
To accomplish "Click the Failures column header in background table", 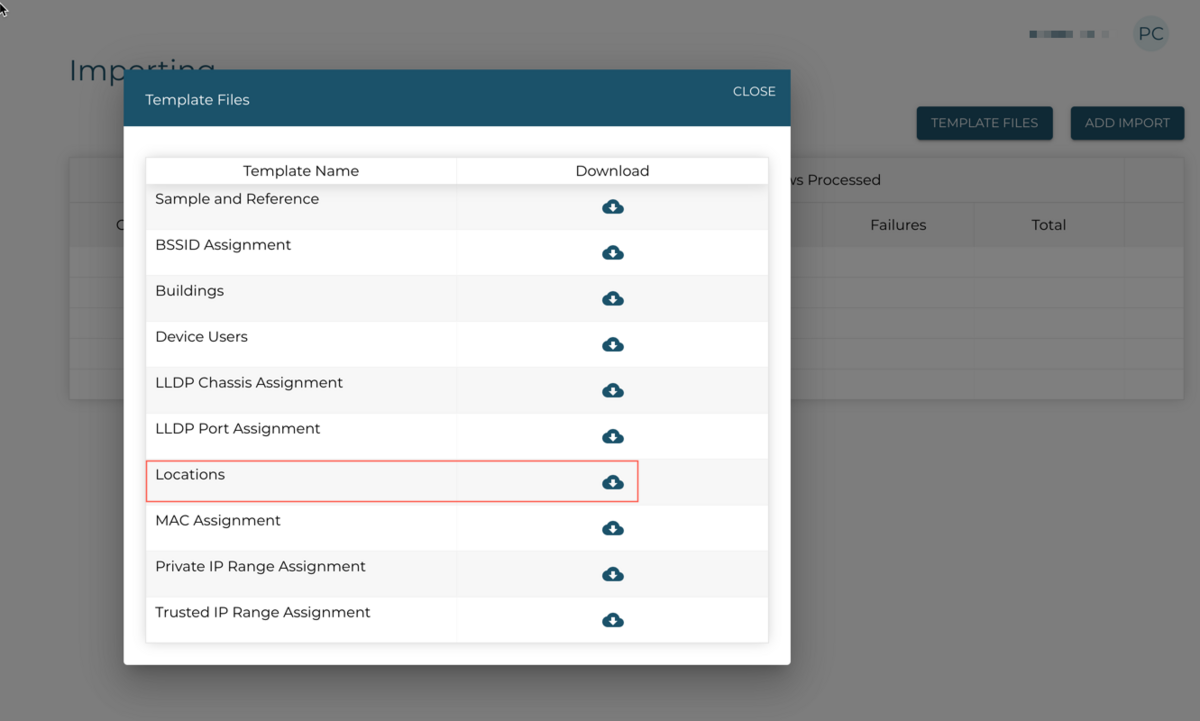I will point(898,225).
